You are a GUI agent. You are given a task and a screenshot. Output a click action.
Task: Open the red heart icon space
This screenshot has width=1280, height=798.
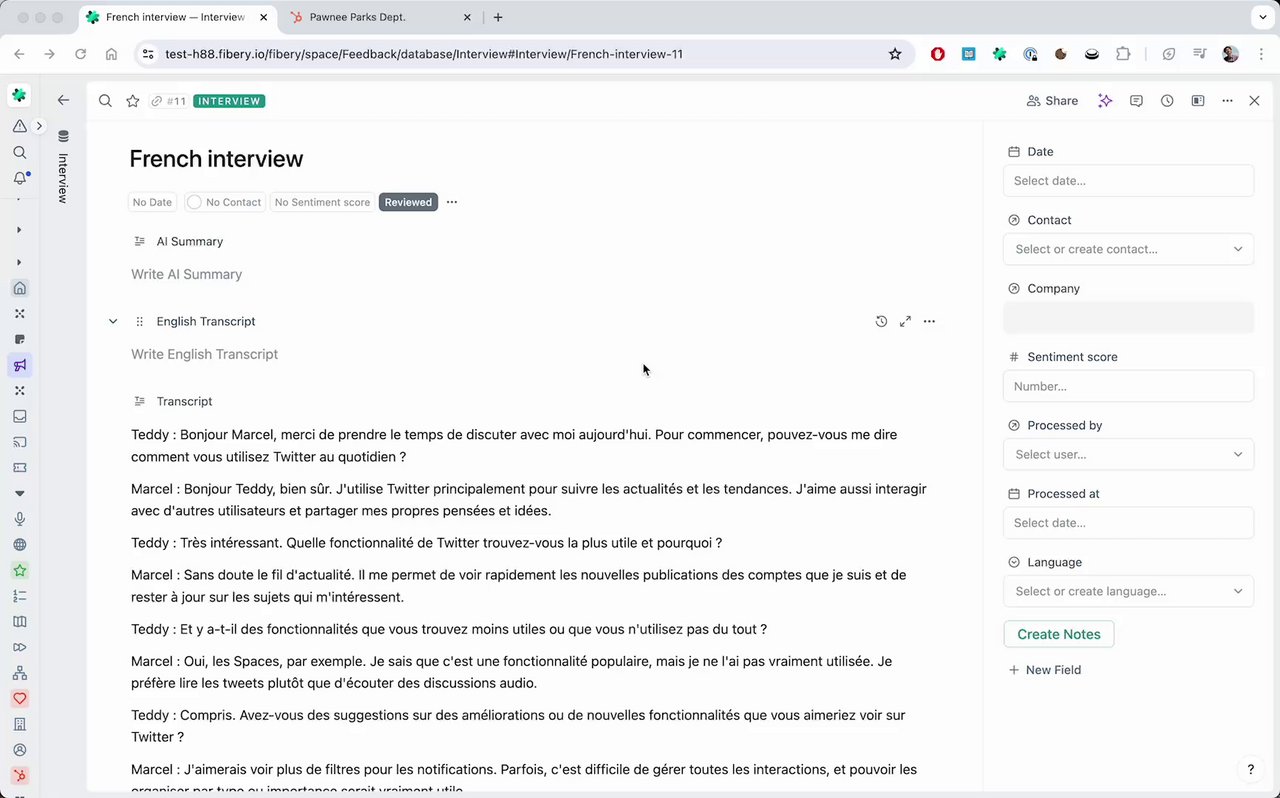tap(19, 699)
